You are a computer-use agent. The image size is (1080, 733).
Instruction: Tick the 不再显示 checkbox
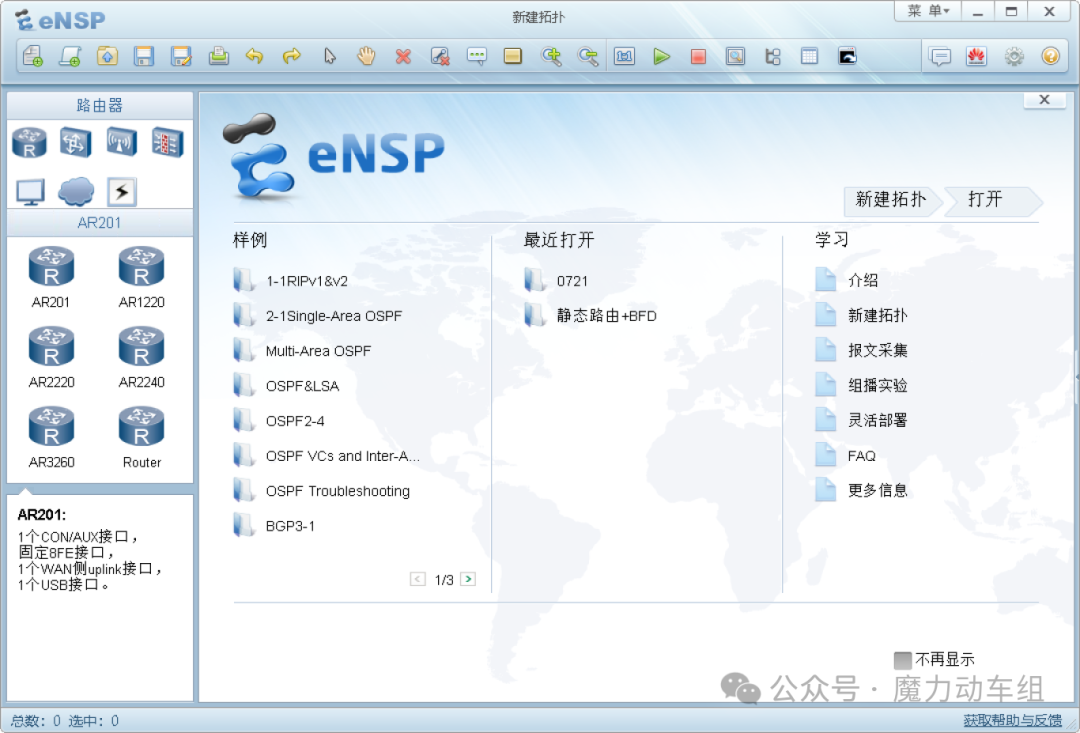coord(902,661)
